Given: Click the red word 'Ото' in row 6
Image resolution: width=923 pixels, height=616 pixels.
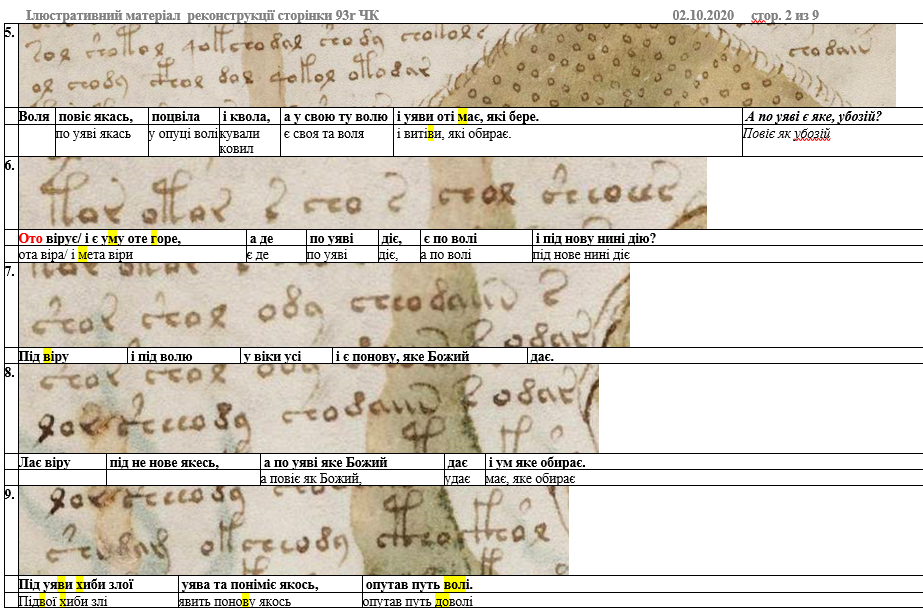Looking at the screenshot, I should 31,239.
